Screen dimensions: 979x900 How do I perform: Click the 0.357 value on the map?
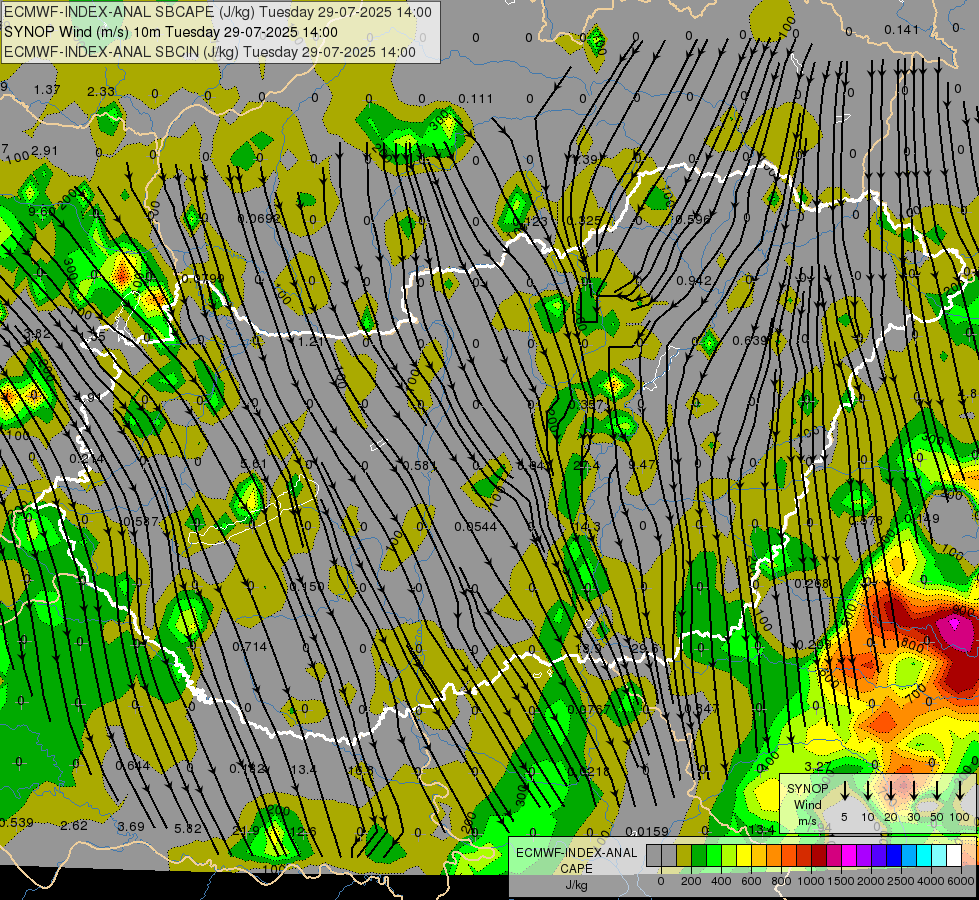(x=586, y=404)
